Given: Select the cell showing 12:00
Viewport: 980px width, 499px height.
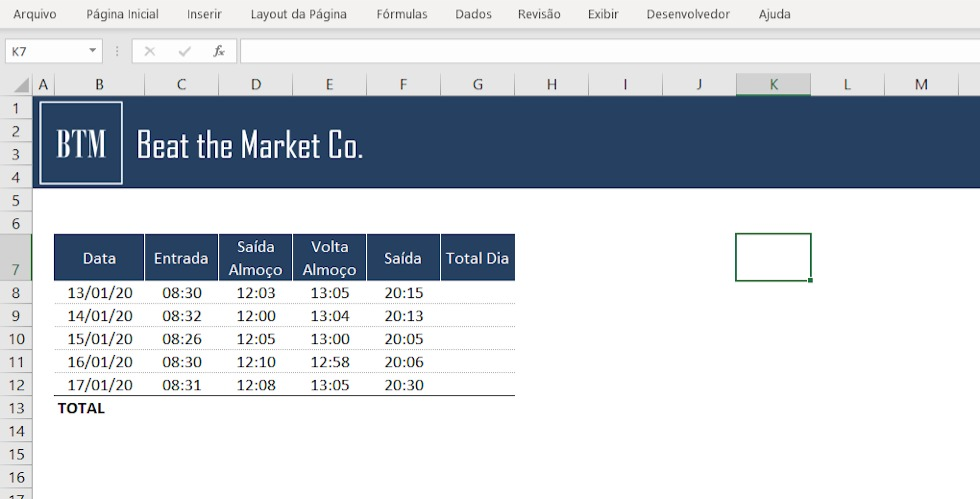Looking at the screenshot, I should [x=255, y=316].
